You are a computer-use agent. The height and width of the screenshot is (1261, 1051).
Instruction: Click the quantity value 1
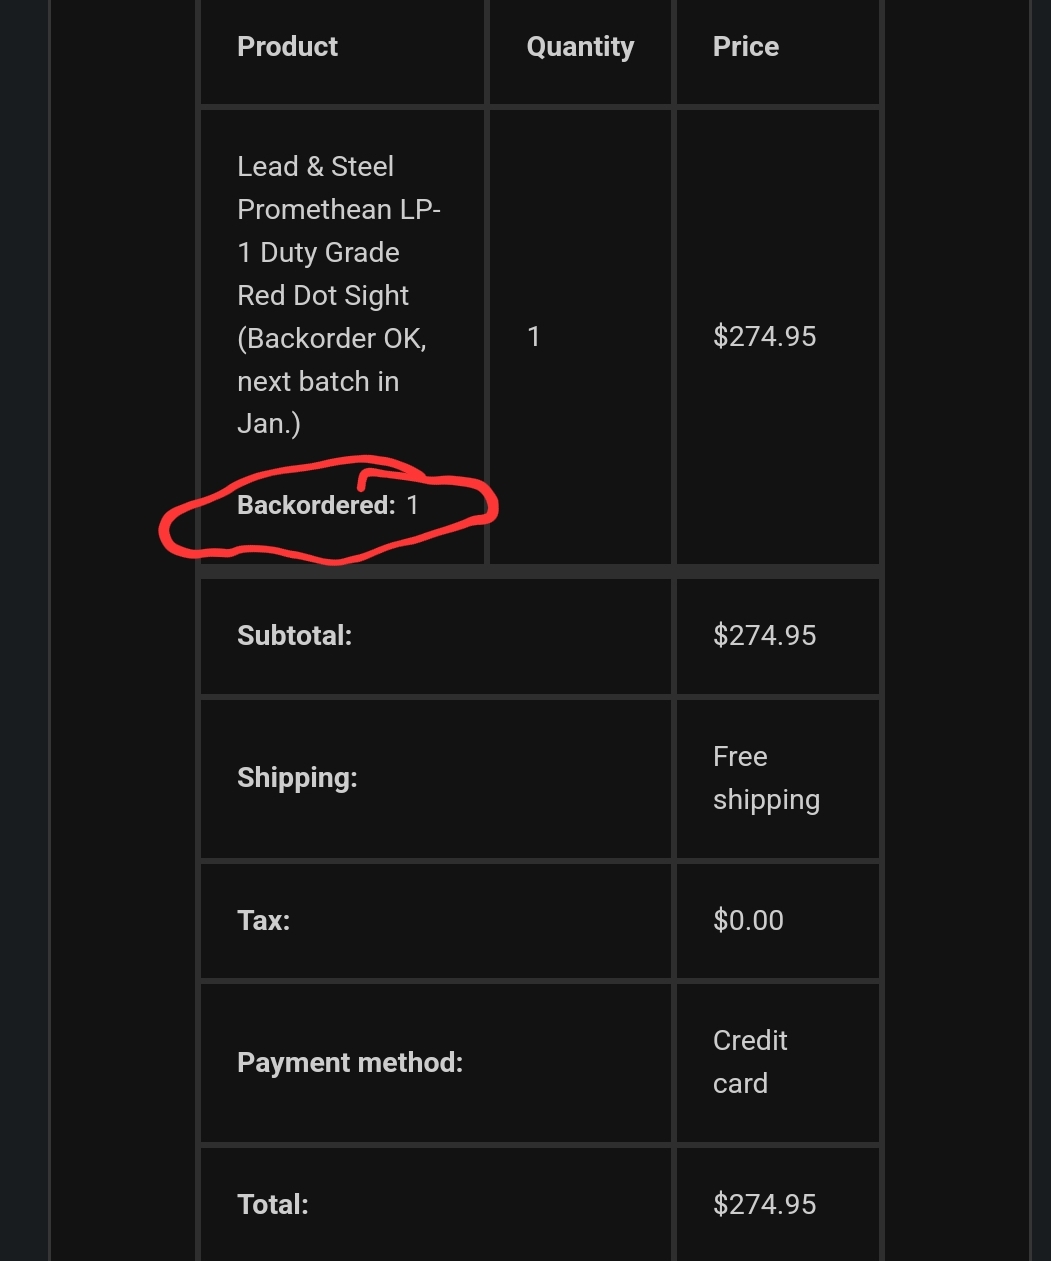click(x=534, y=337)
